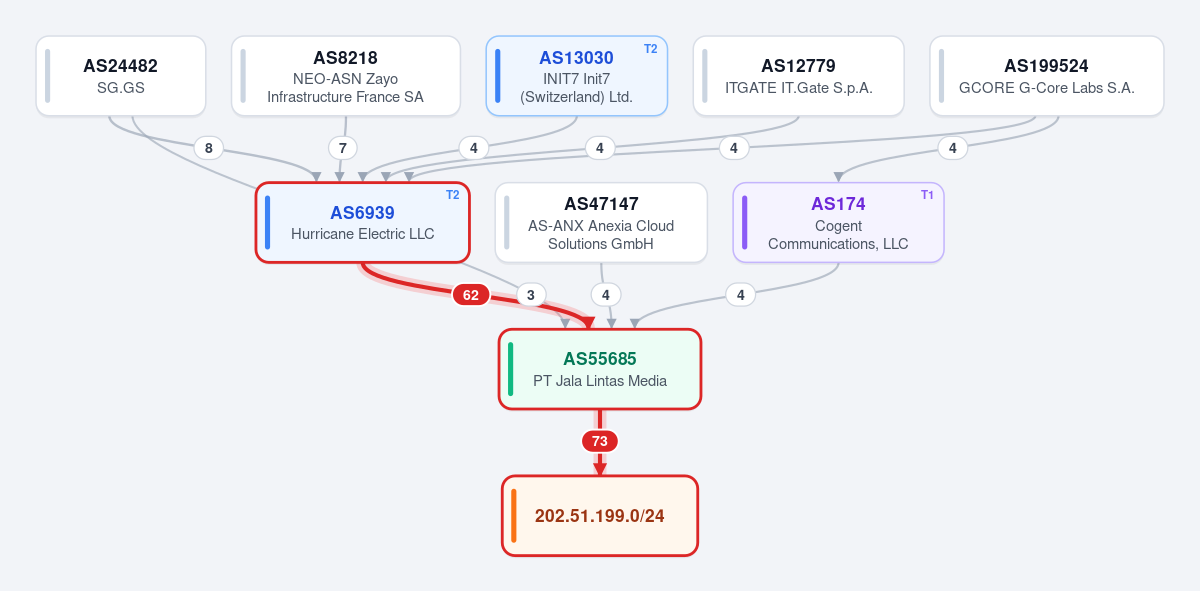1200x591 pixels.
Task: Click the AS6939 Hurricane Electric node
Action: (363, 223)
